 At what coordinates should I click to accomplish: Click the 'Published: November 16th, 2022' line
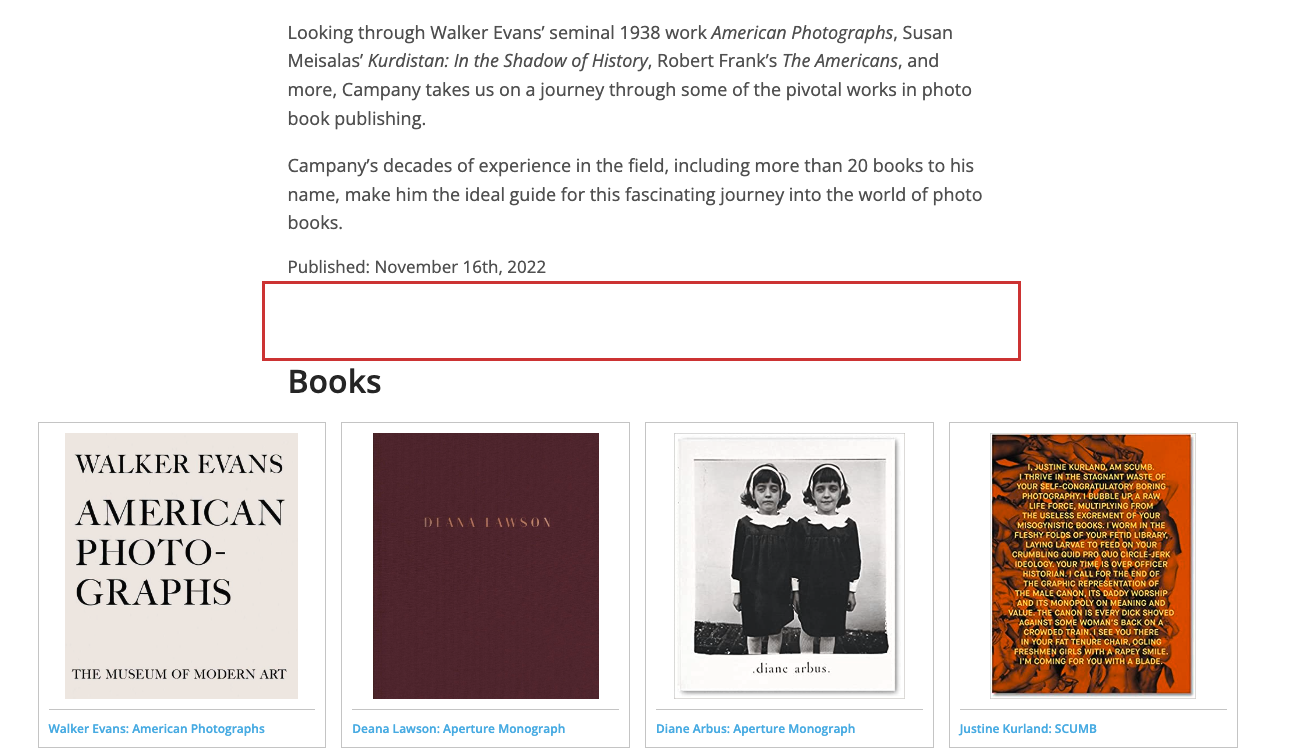coord(417,267)
